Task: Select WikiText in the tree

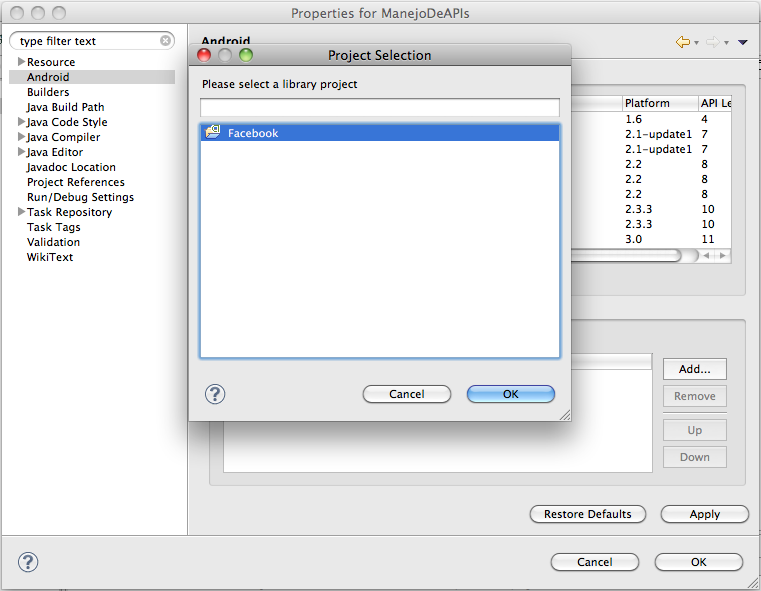Action: tap(50, 257)
